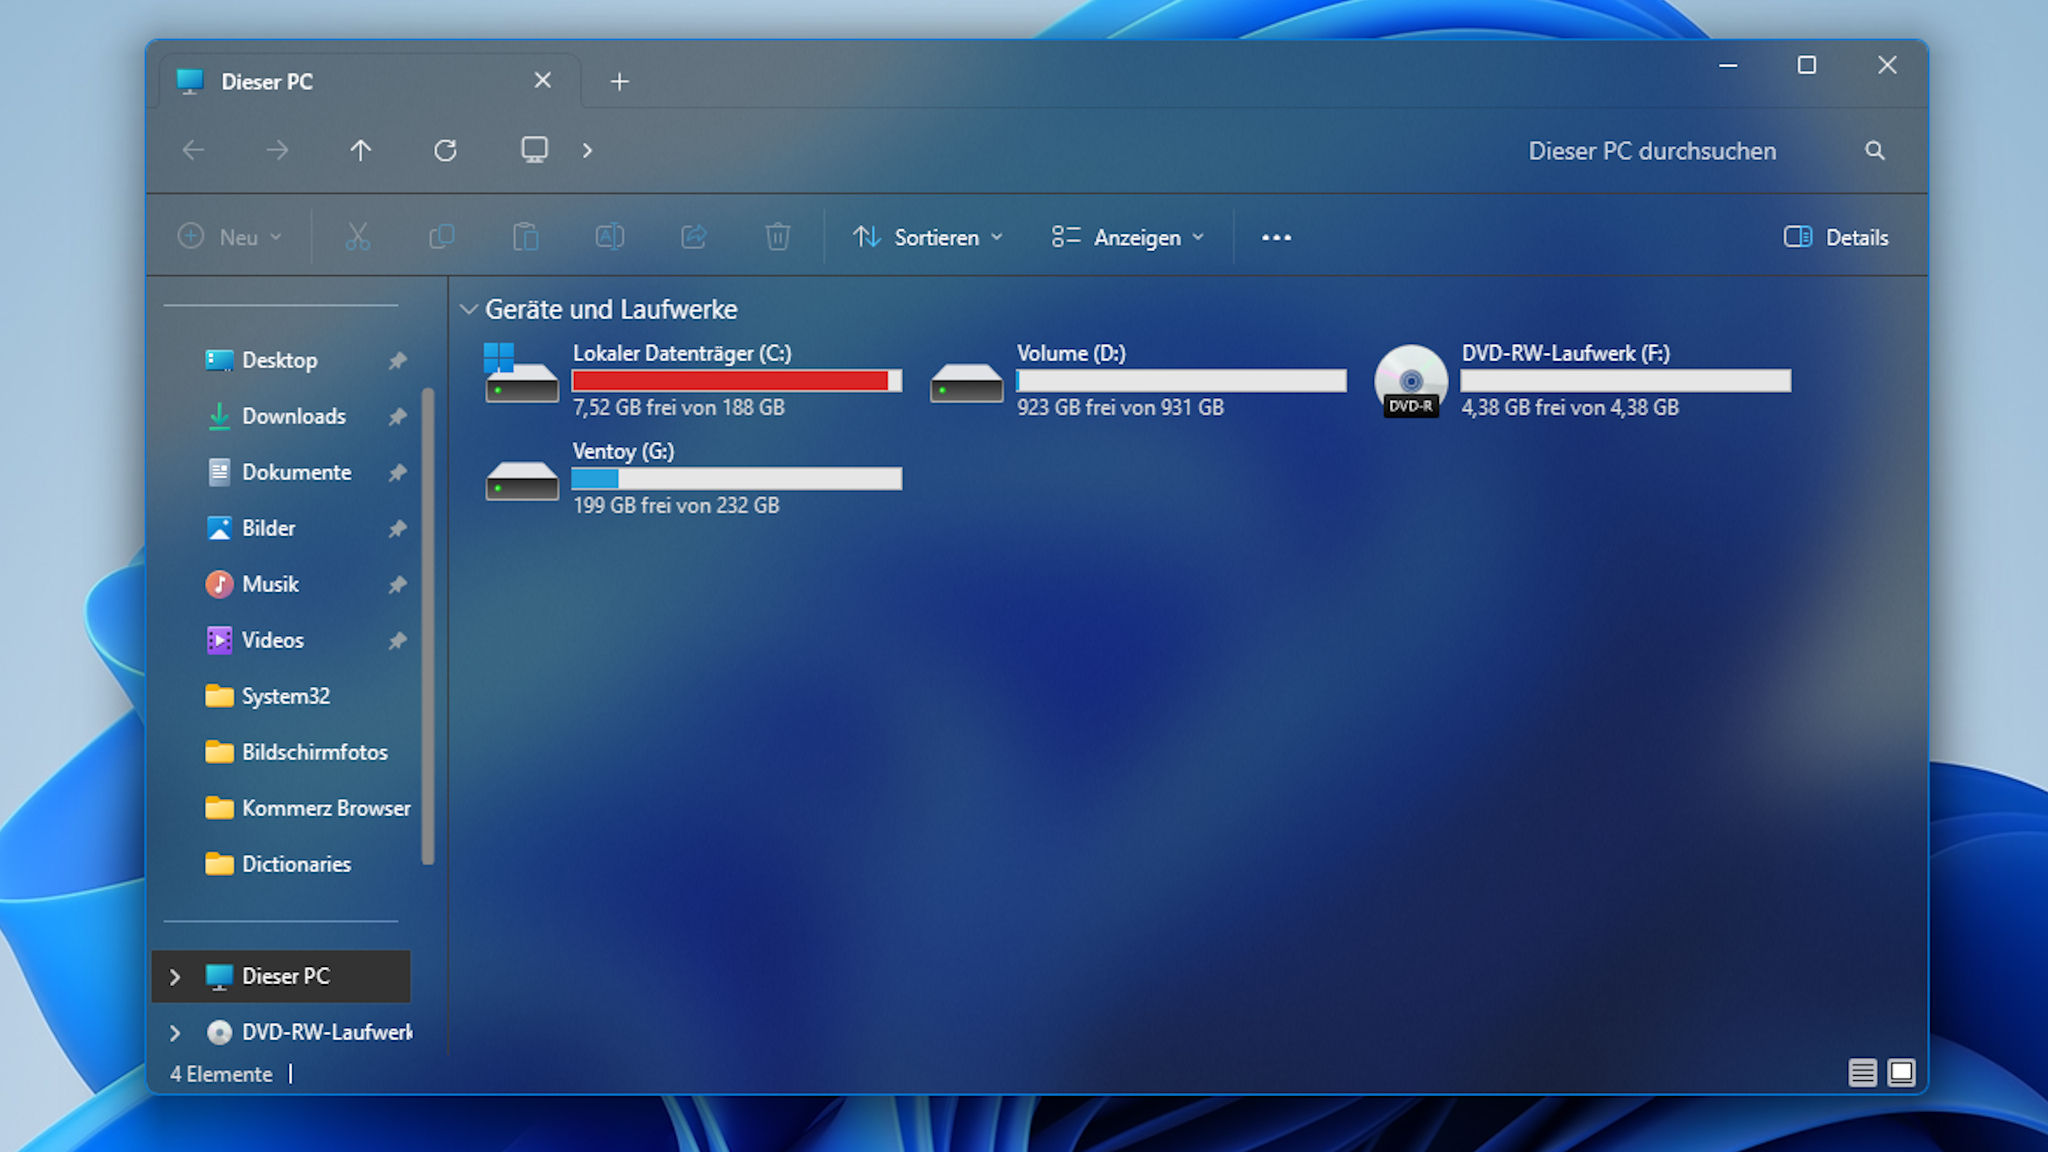Click the Back navigation arrow
Image resolution: width=2048 pixels, height=1152 pixels.
pyautogui.click(x=193, y=150)
